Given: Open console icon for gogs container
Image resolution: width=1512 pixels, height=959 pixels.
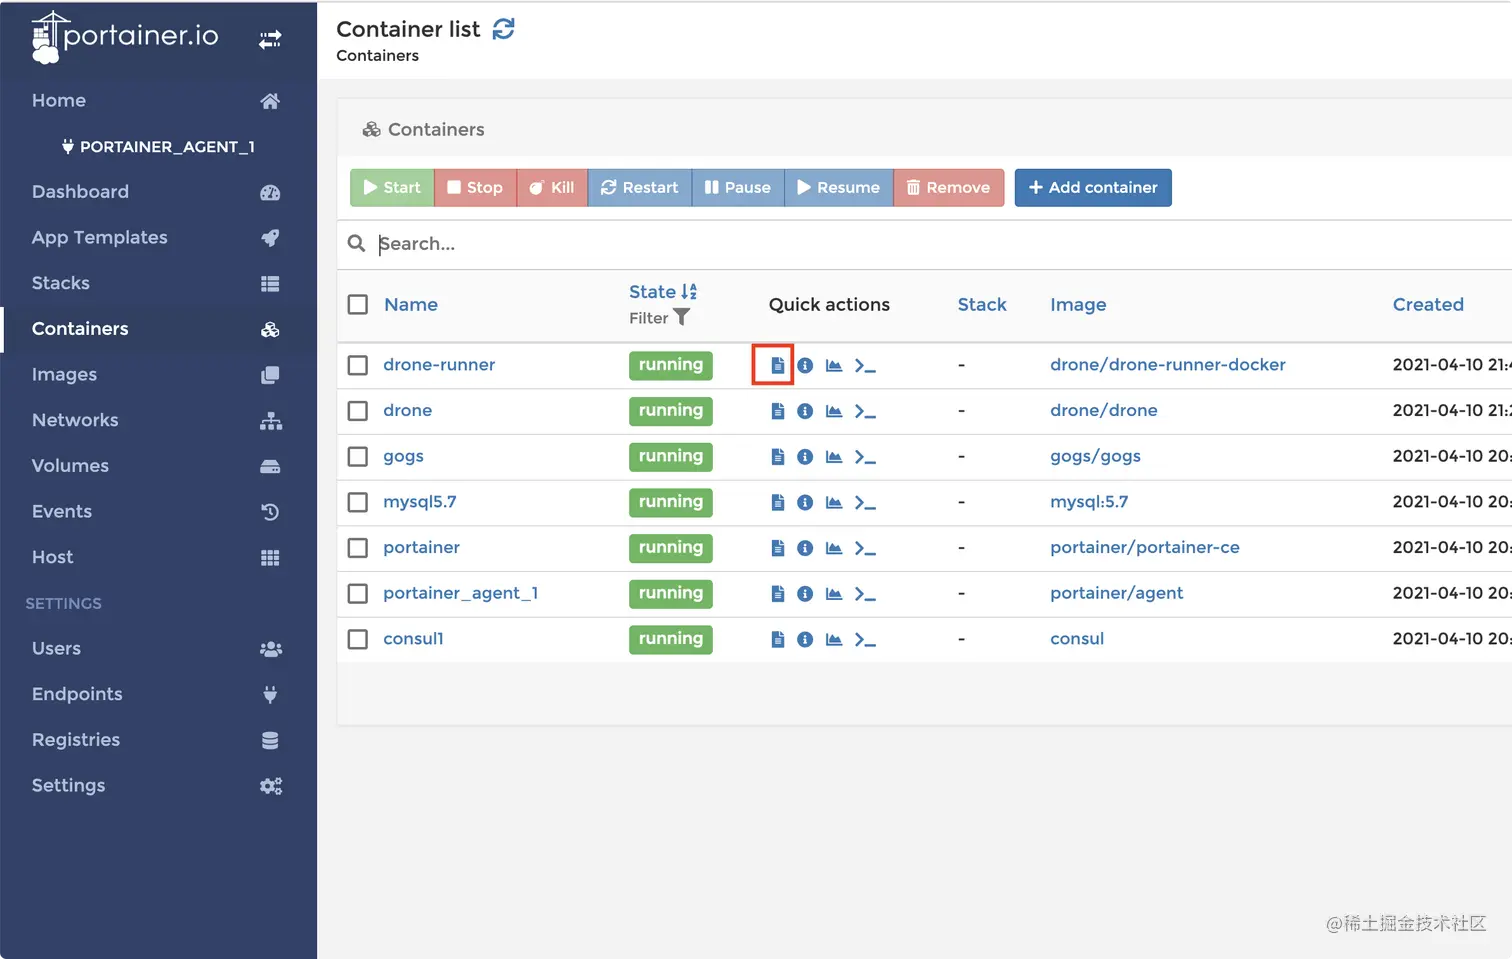Looking at the screenshot, I should (x=865, y=457).
